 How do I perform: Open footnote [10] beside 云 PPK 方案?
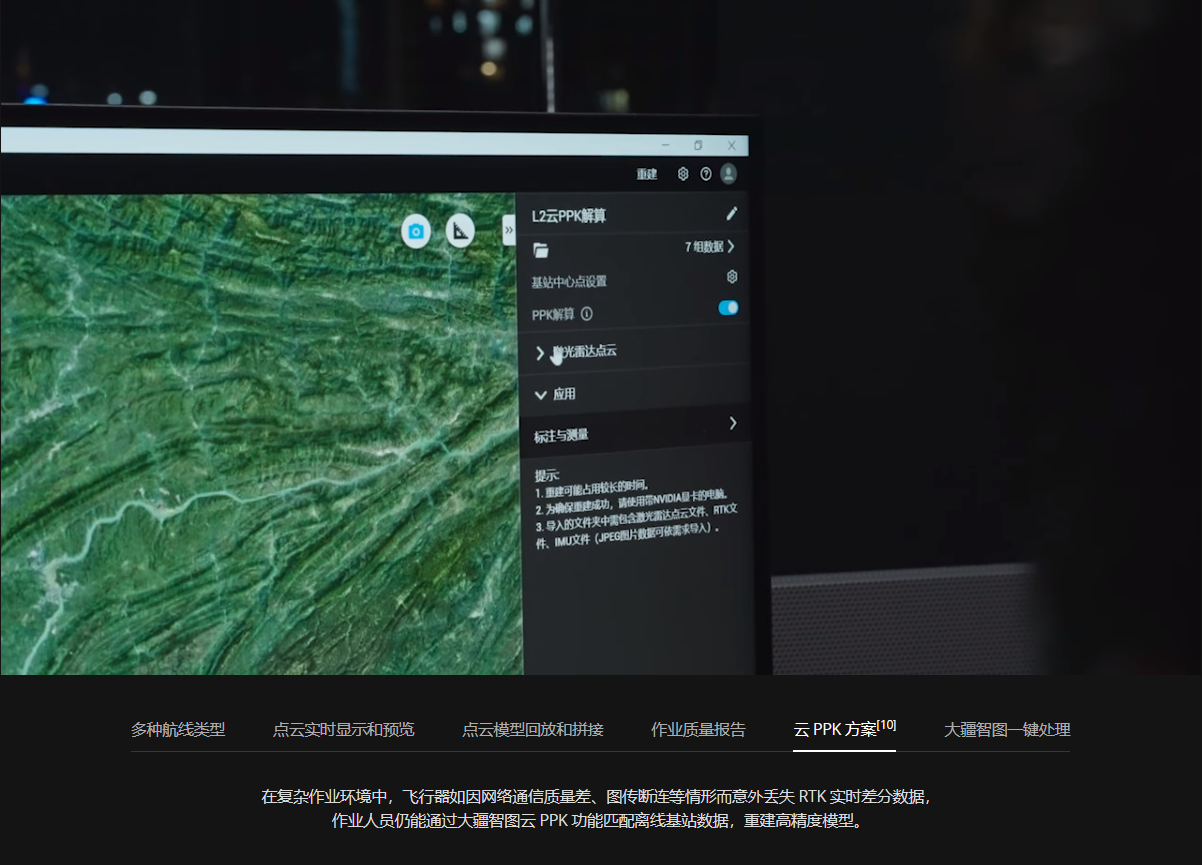(x=886, y=725)
